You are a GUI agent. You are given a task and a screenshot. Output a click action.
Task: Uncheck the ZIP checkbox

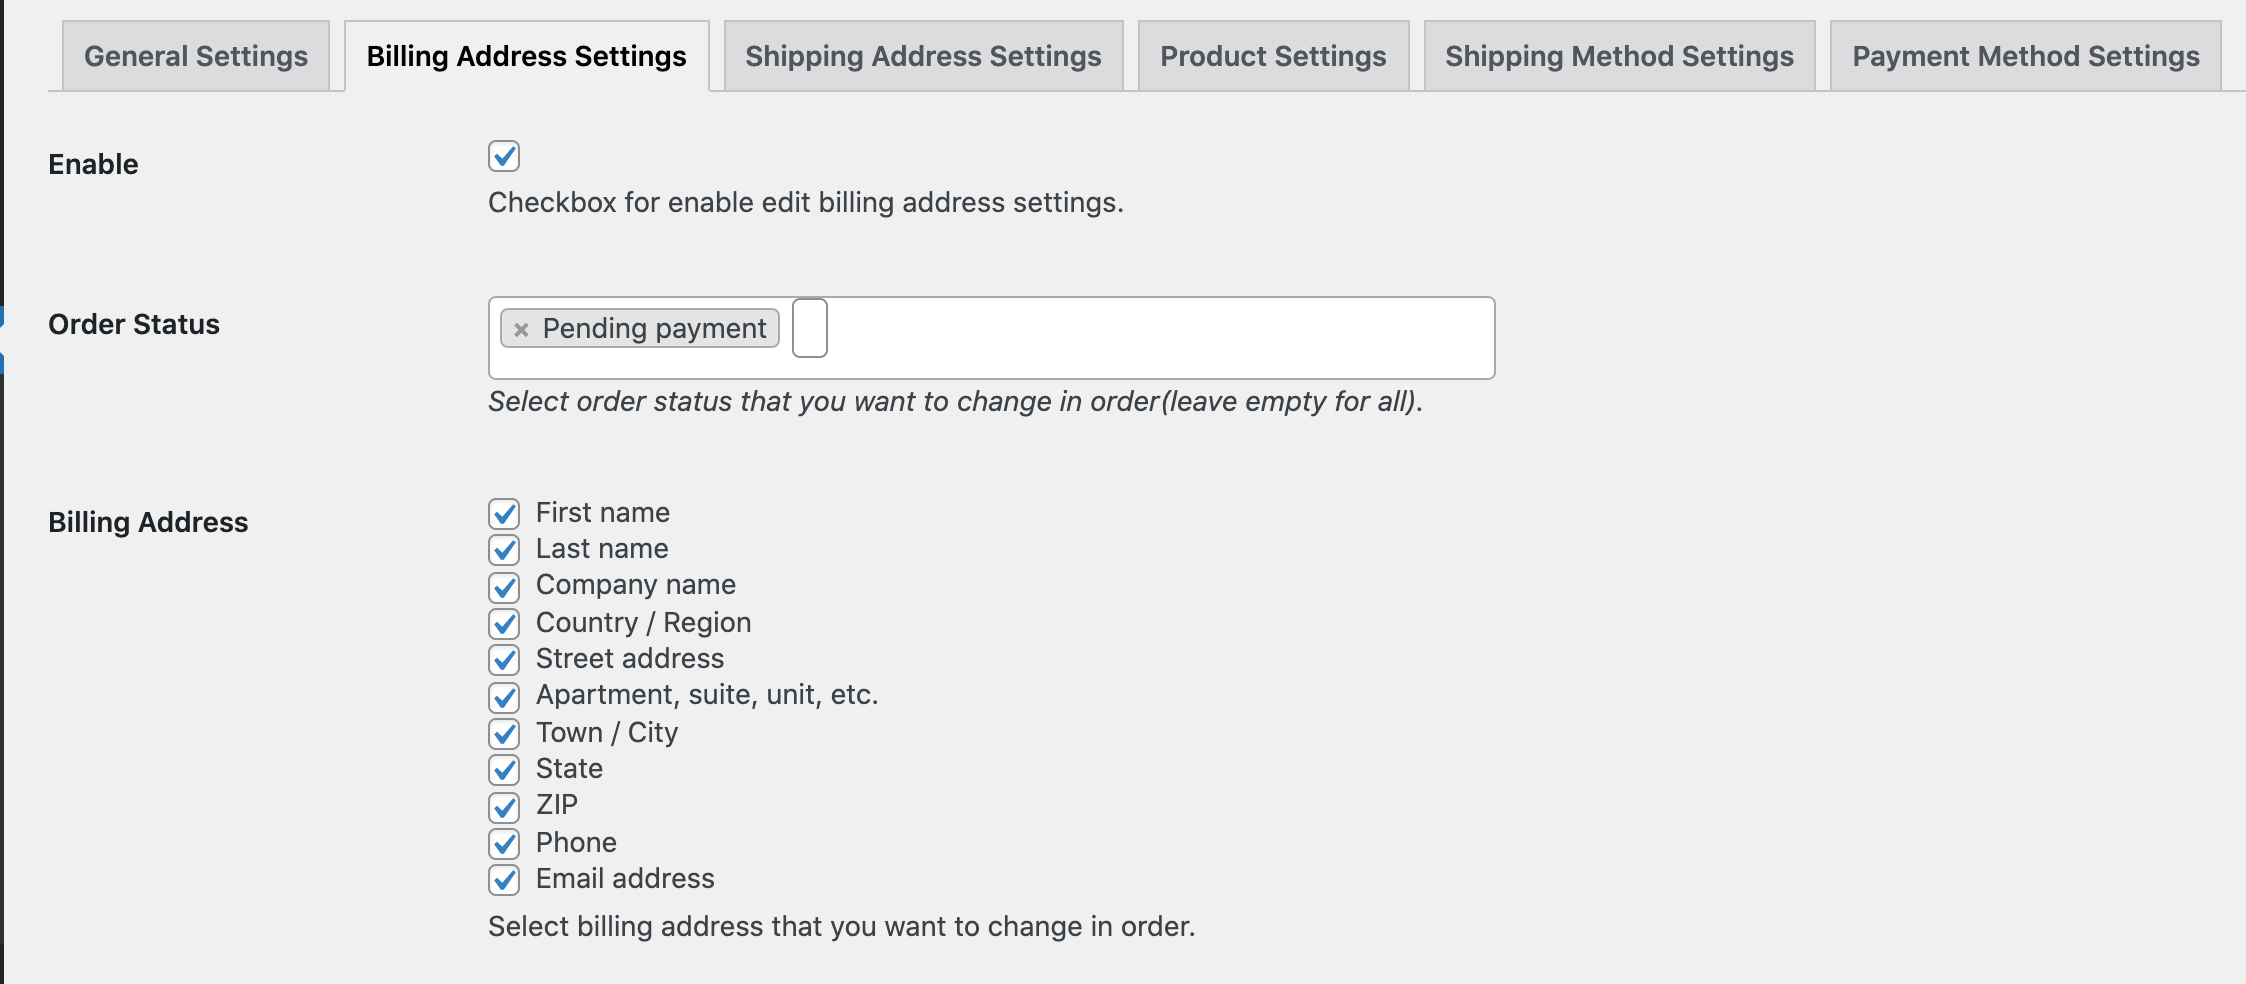click(504, 807)
